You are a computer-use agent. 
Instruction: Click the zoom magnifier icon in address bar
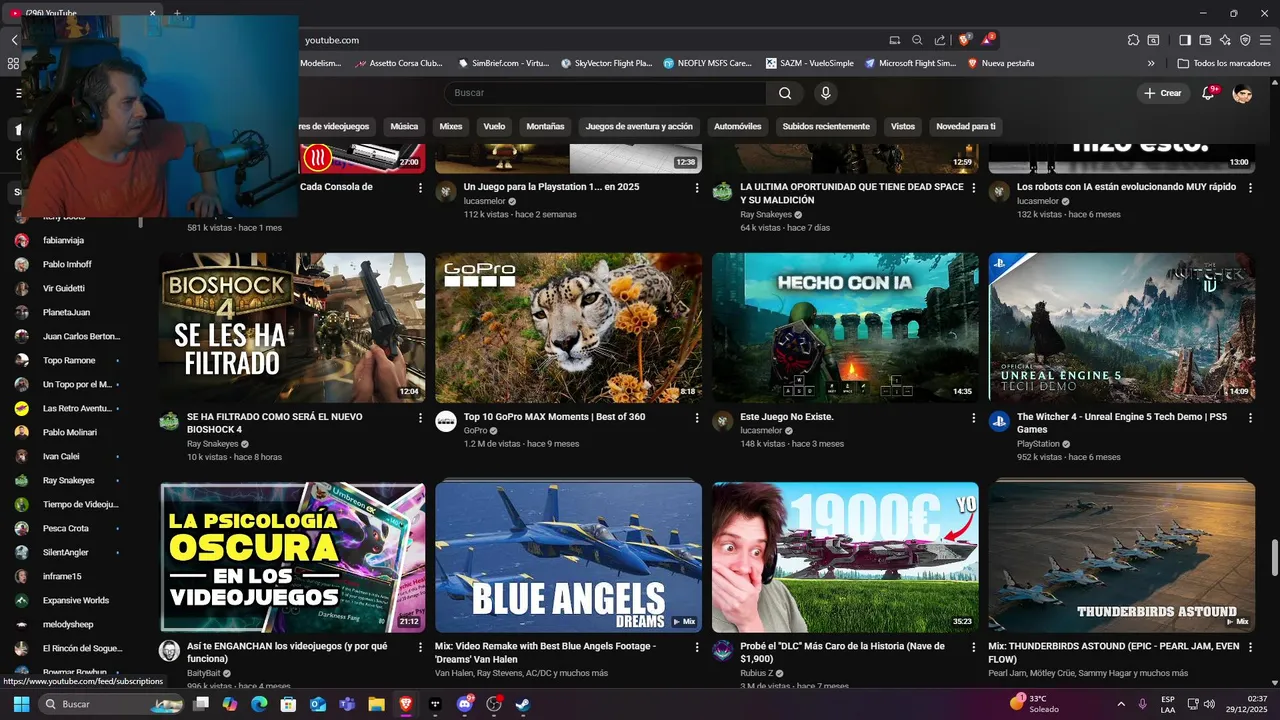pos(917,40)
